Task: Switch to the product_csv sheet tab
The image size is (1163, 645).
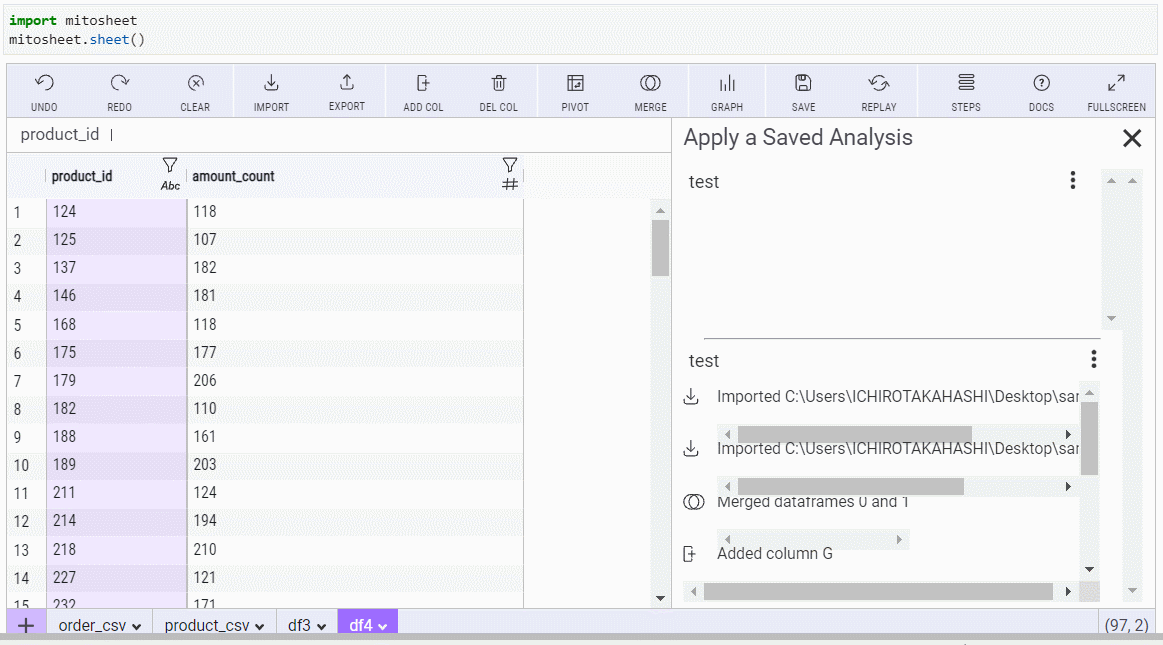Action: point(207,626)
